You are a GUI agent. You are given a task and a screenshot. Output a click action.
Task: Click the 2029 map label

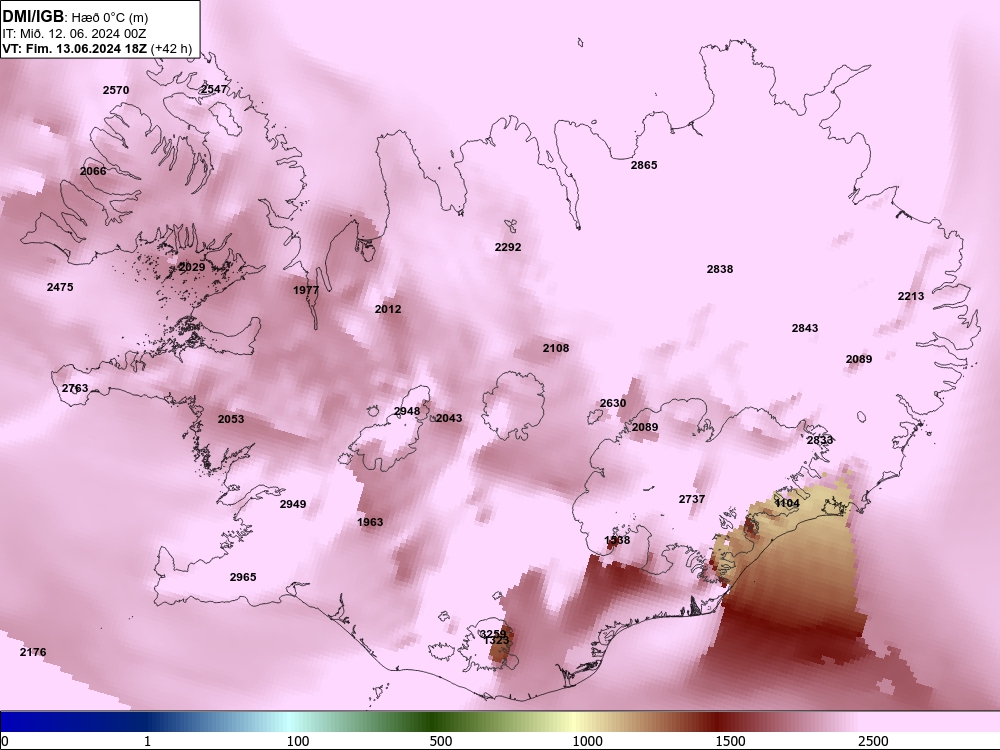pos(192,267)
